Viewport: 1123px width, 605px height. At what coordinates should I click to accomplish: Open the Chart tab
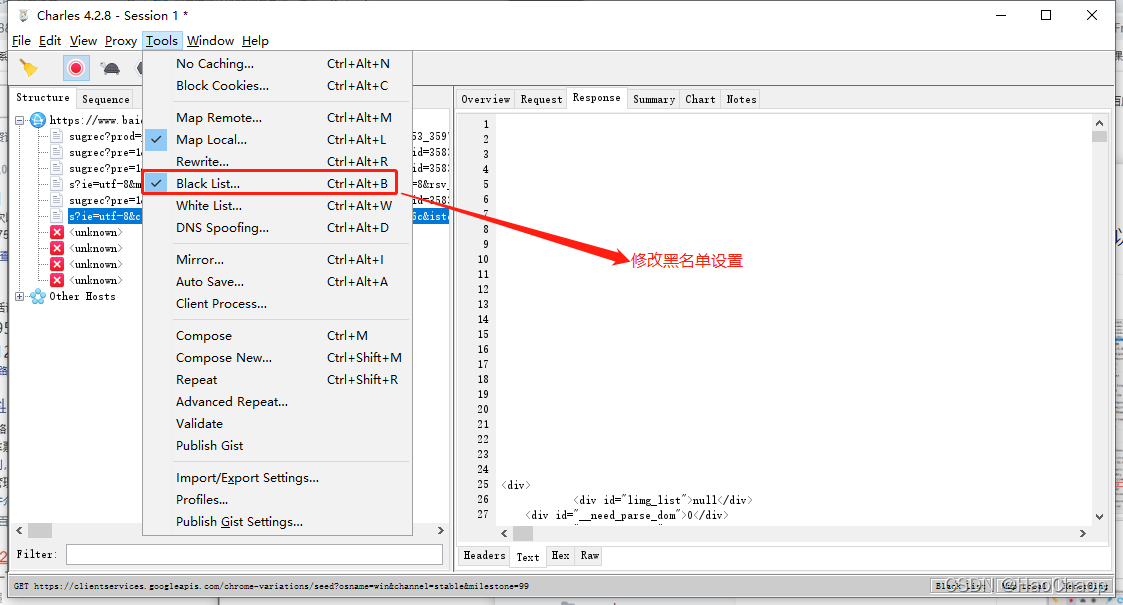[700, 100]
